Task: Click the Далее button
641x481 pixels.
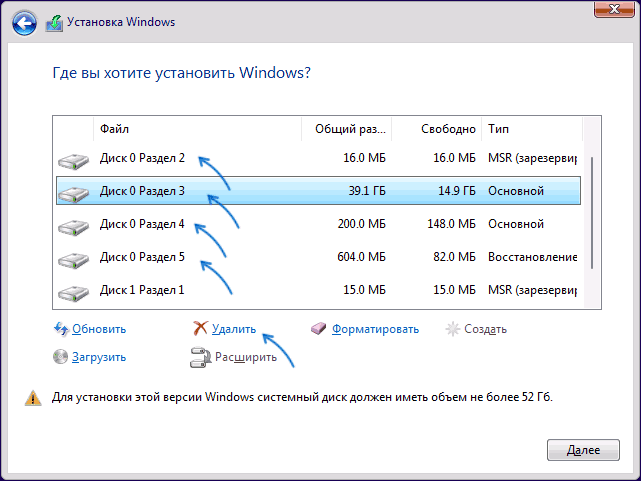Action: 583,450
